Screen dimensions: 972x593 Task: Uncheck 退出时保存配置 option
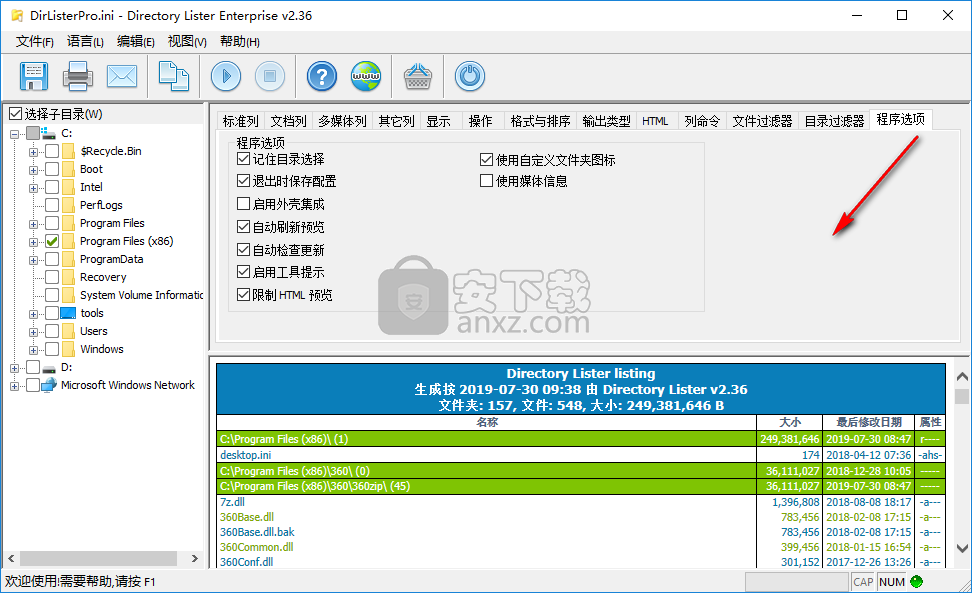(243, 181)
